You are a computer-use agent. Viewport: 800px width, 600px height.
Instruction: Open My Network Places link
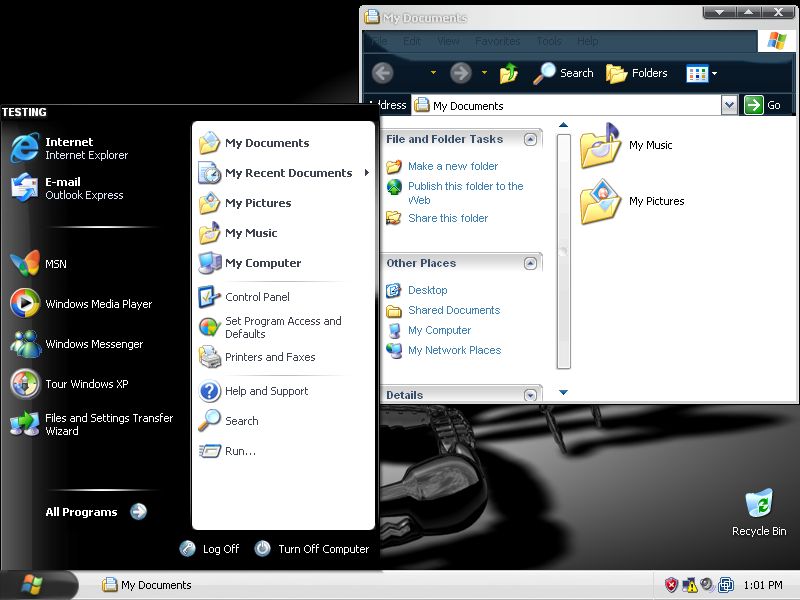pos(455,350)
